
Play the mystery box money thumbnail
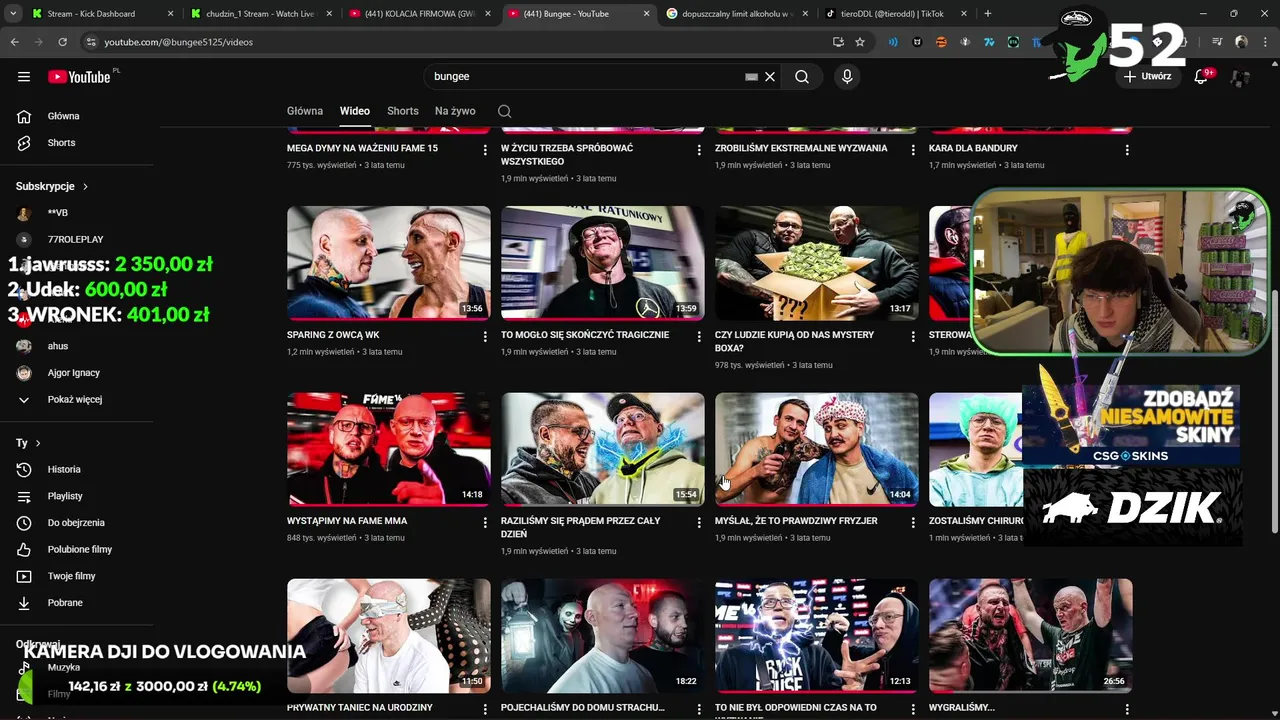tap(817, 263)
